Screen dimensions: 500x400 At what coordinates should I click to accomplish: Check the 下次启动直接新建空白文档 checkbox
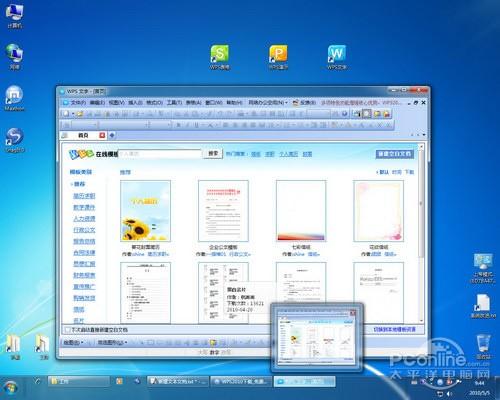coord(67,330)
